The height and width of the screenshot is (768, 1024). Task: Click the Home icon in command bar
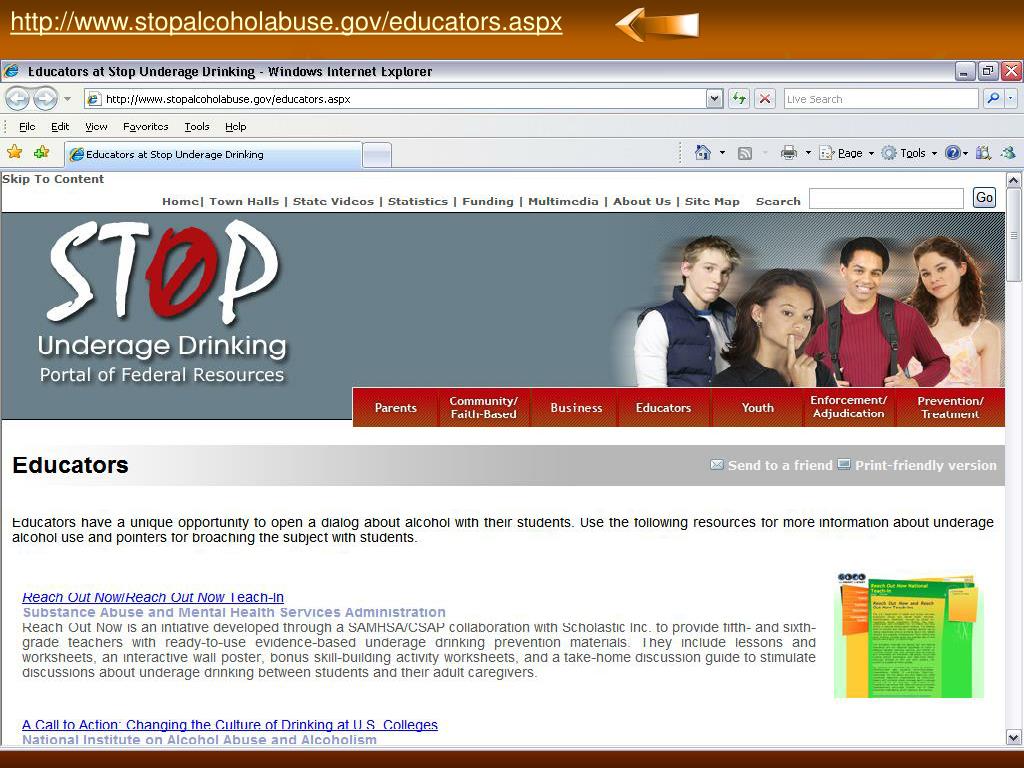703,153
